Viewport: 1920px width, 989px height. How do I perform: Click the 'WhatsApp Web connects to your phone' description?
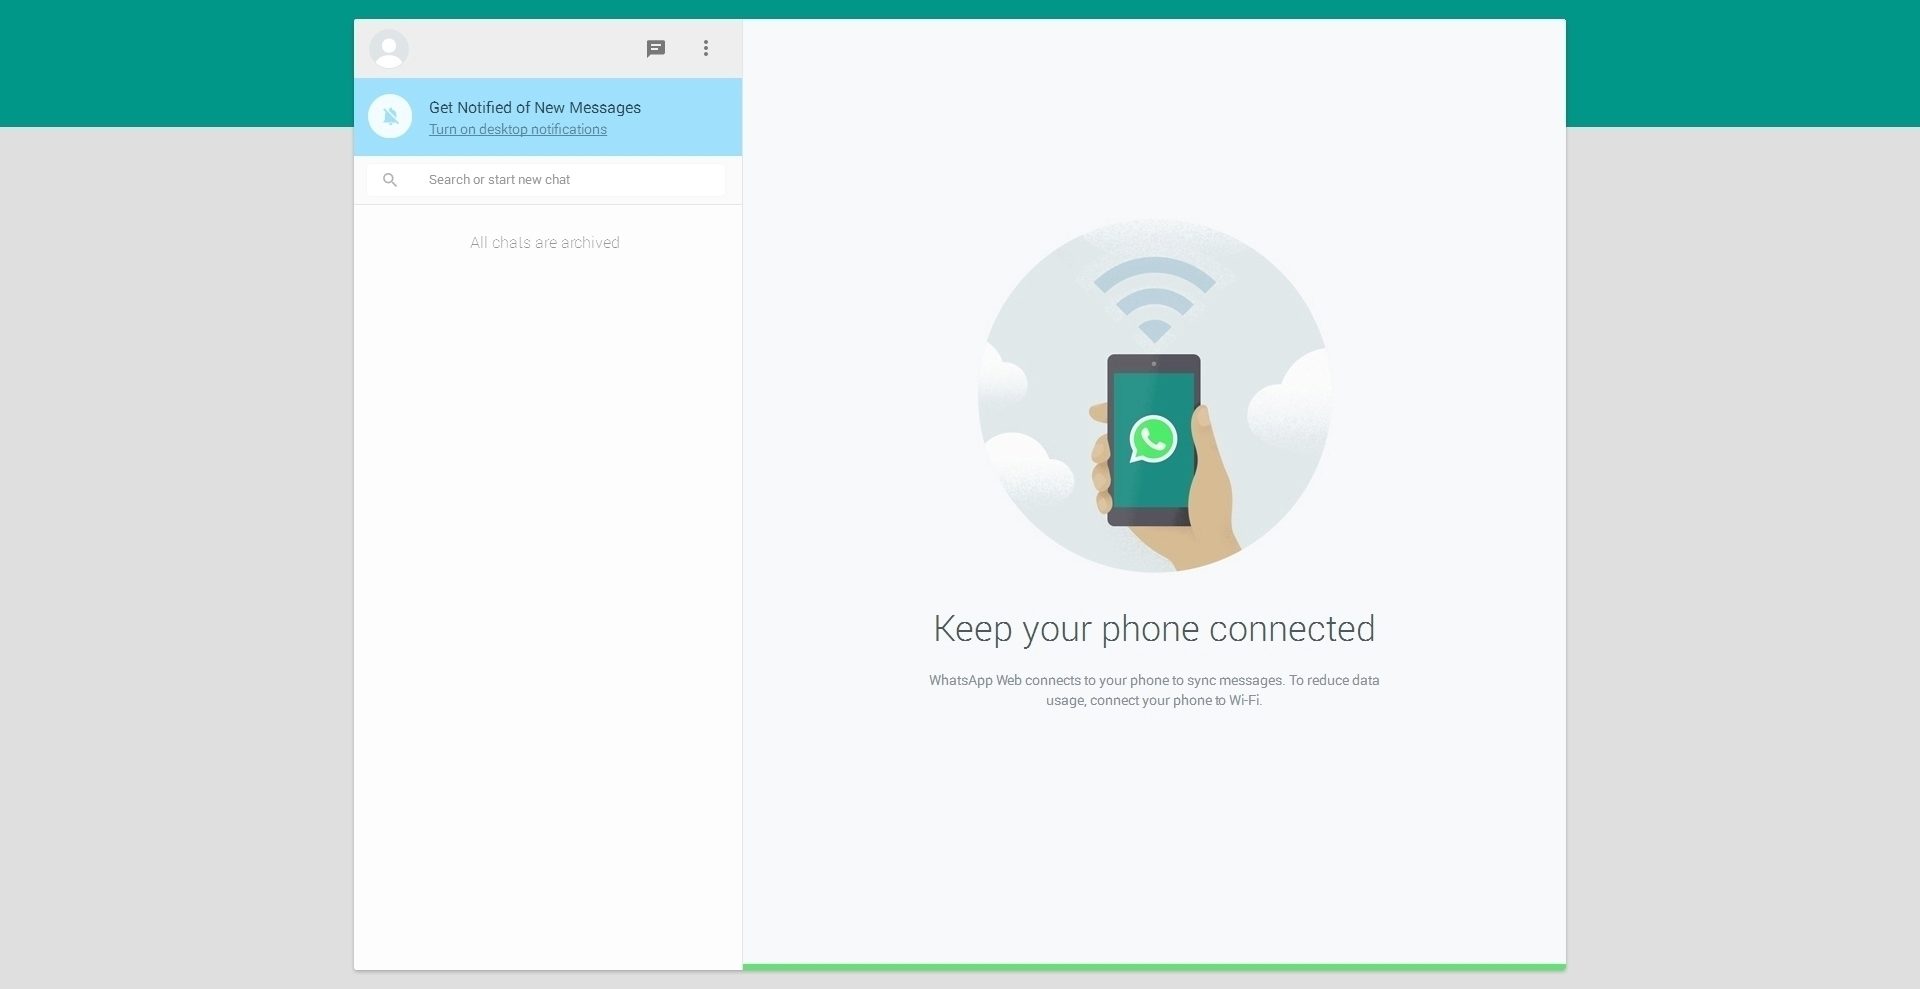coord(1154,690)
